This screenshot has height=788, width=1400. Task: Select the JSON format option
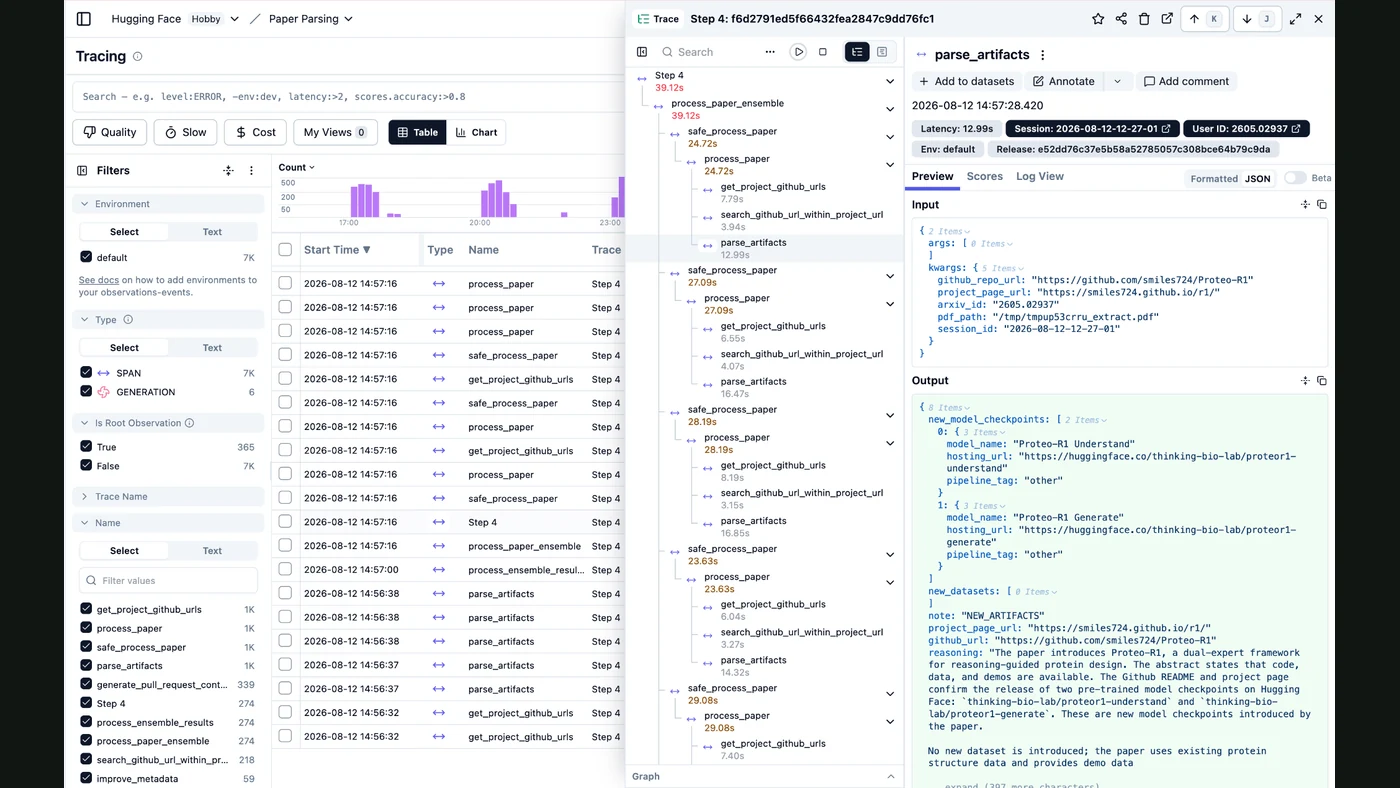(x=1257, y=178)
